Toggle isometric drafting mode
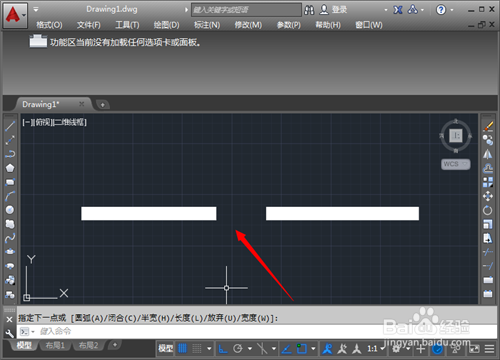Viewport: 500px width, 360px height. [262, 349]
